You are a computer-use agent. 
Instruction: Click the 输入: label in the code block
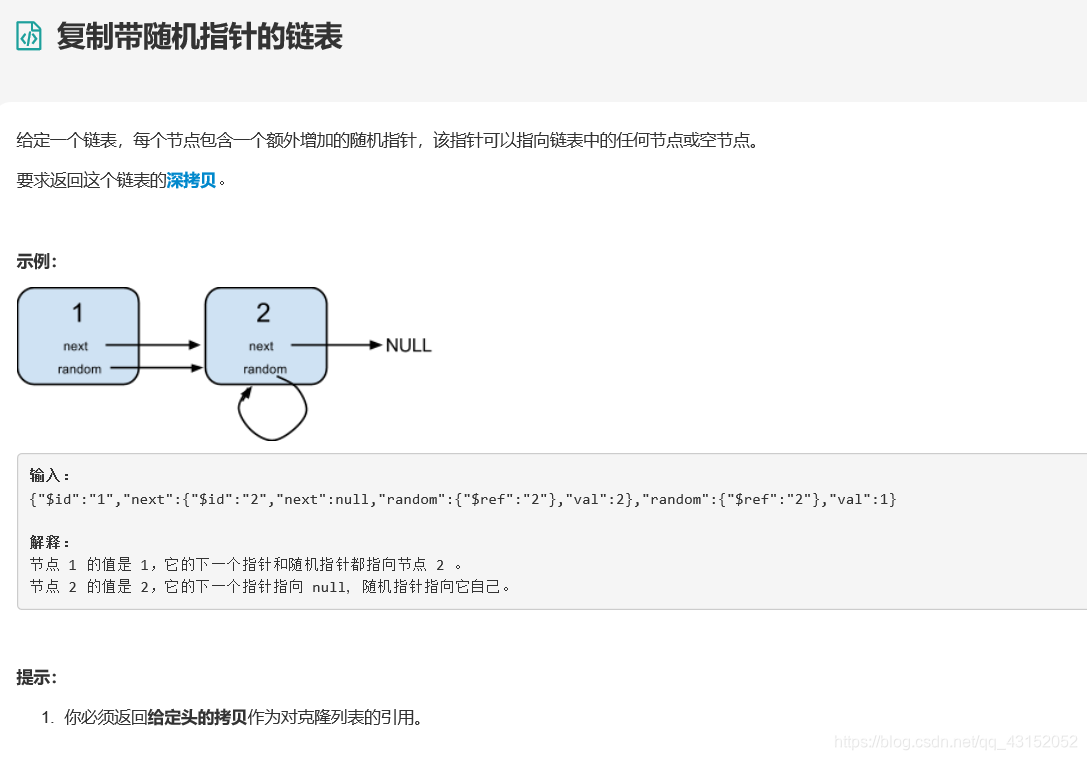coord(49,475)
